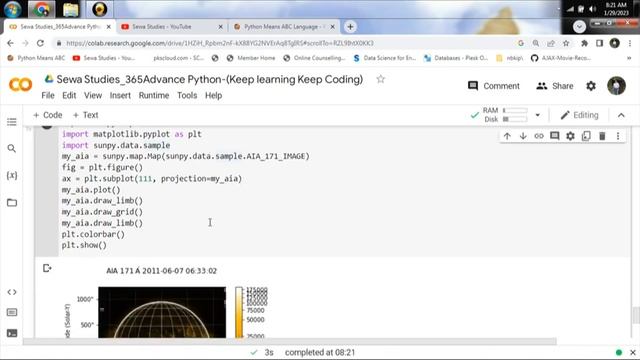The image size is (640, 360).
Task: Copy link to this cell
Action: coord(539,136)
